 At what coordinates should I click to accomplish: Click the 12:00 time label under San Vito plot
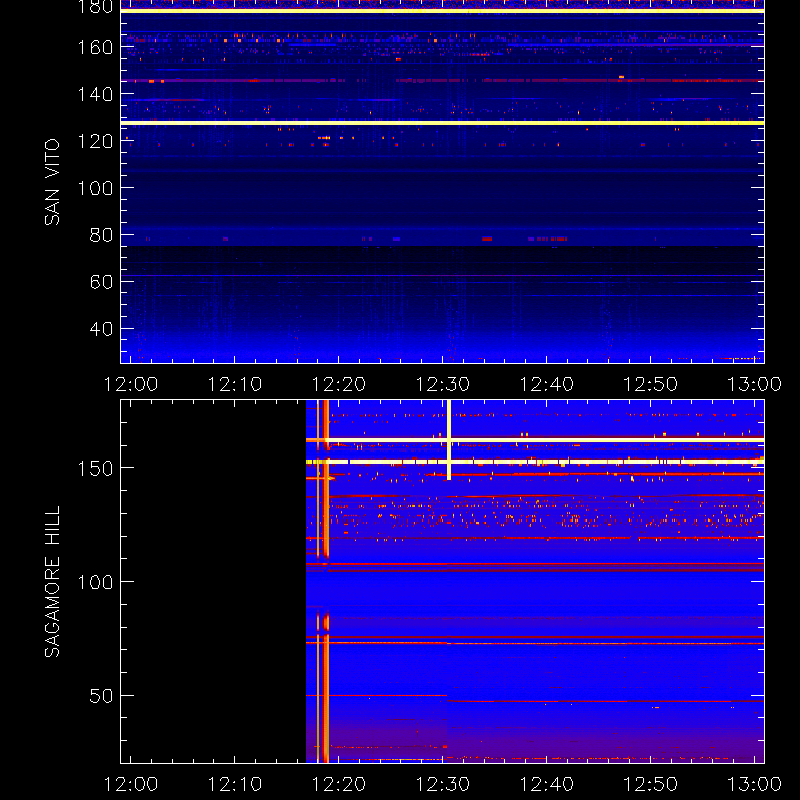click(x=131, y=384)
